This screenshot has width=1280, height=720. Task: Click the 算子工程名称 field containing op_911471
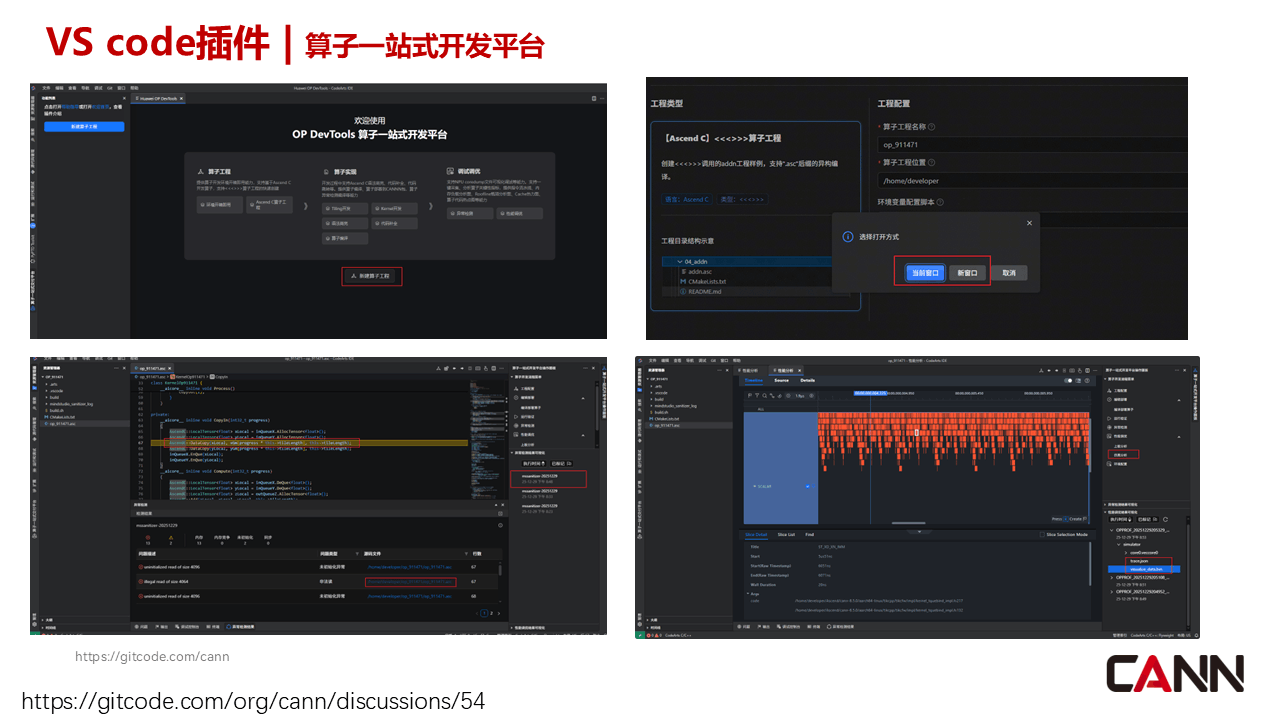point(1032,145)
